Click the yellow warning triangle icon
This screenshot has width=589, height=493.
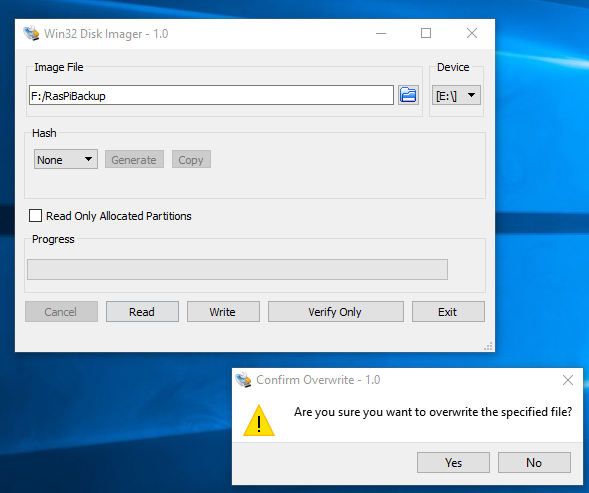tap(259, 420)
